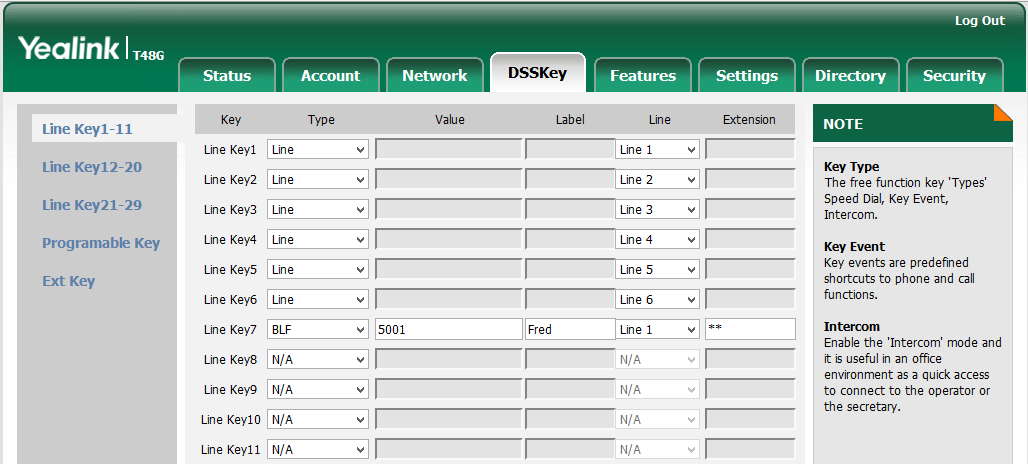Click the Yealink T48G logo
This screenshot has height=464, width=1028.
point(90,49)
